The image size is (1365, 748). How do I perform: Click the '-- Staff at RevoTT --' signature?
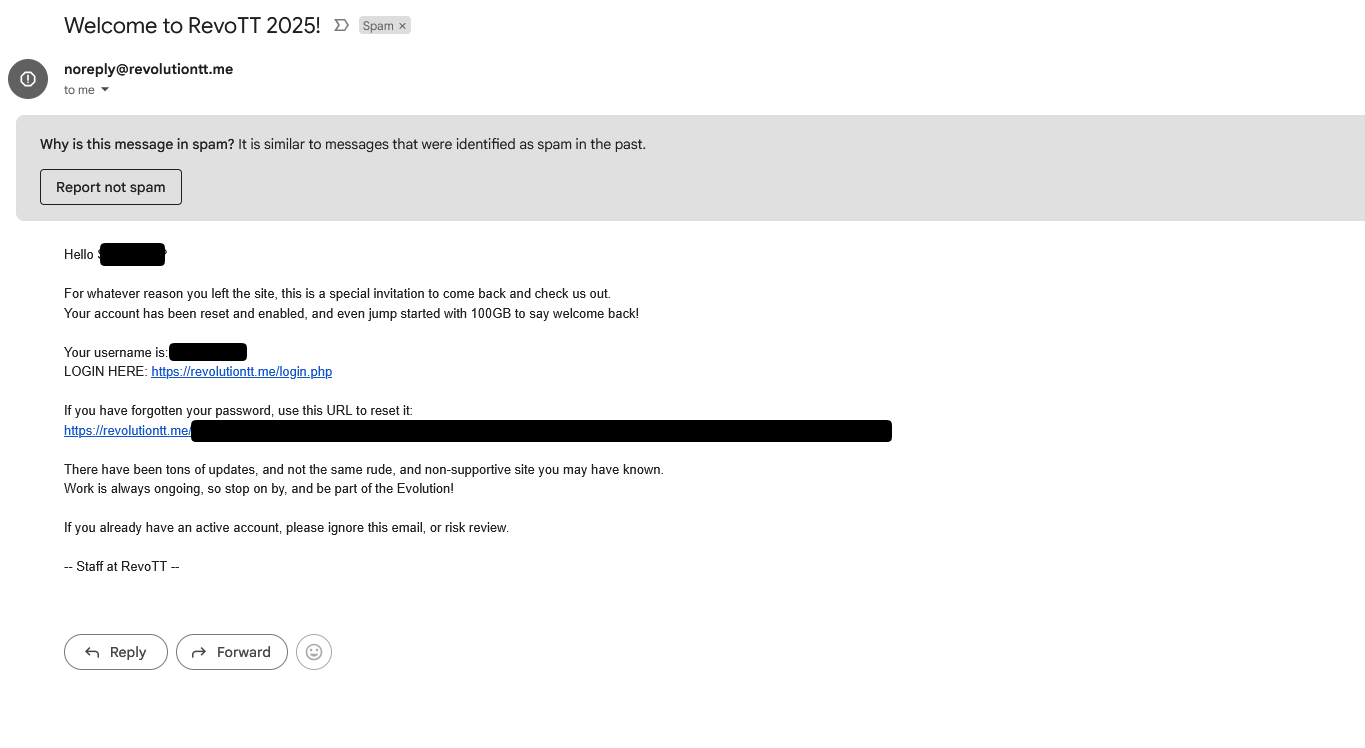coord(122,567)
